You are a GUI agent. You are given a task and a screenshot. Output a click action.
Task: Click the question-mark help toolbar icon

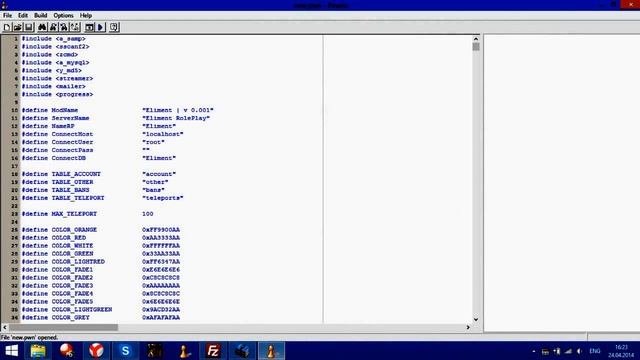[x=114, y=27]
